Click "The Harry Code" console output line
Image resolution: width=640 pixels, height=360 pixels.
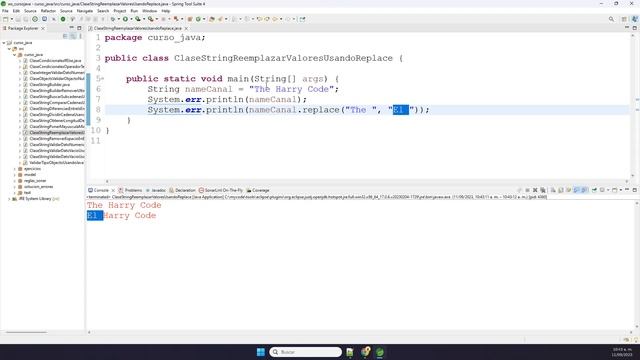(124, 205)
